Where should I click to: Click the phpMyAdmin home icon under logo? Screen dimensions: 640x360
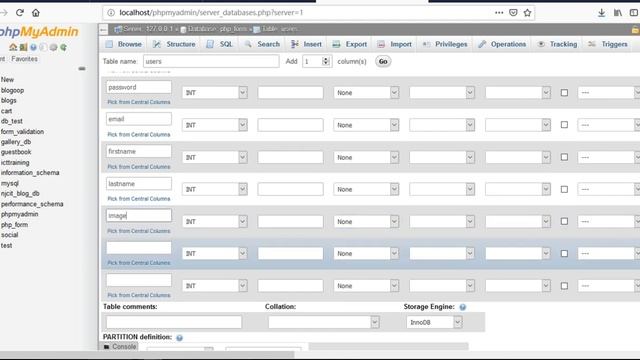13,47
